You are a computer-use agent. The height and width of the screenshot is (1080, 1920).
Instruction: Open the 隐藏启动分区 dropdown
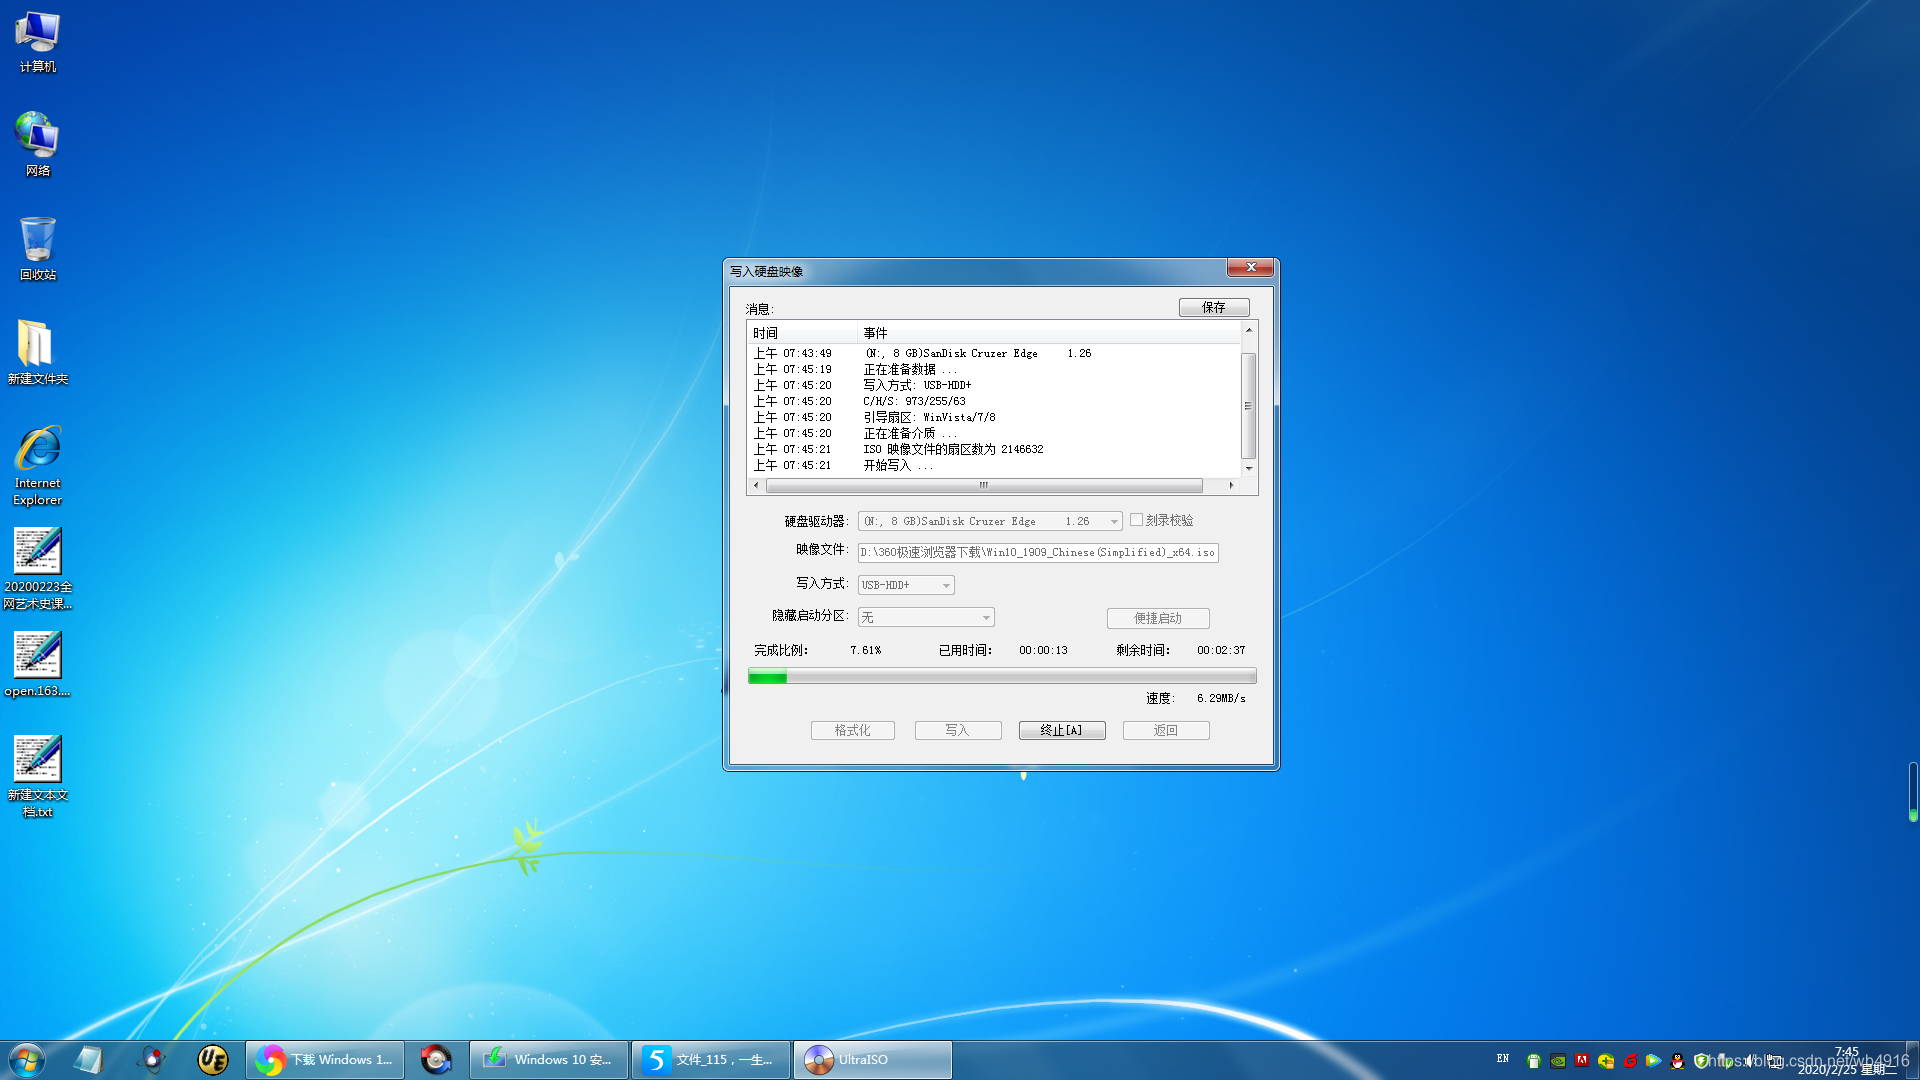(x=926, y=617)
